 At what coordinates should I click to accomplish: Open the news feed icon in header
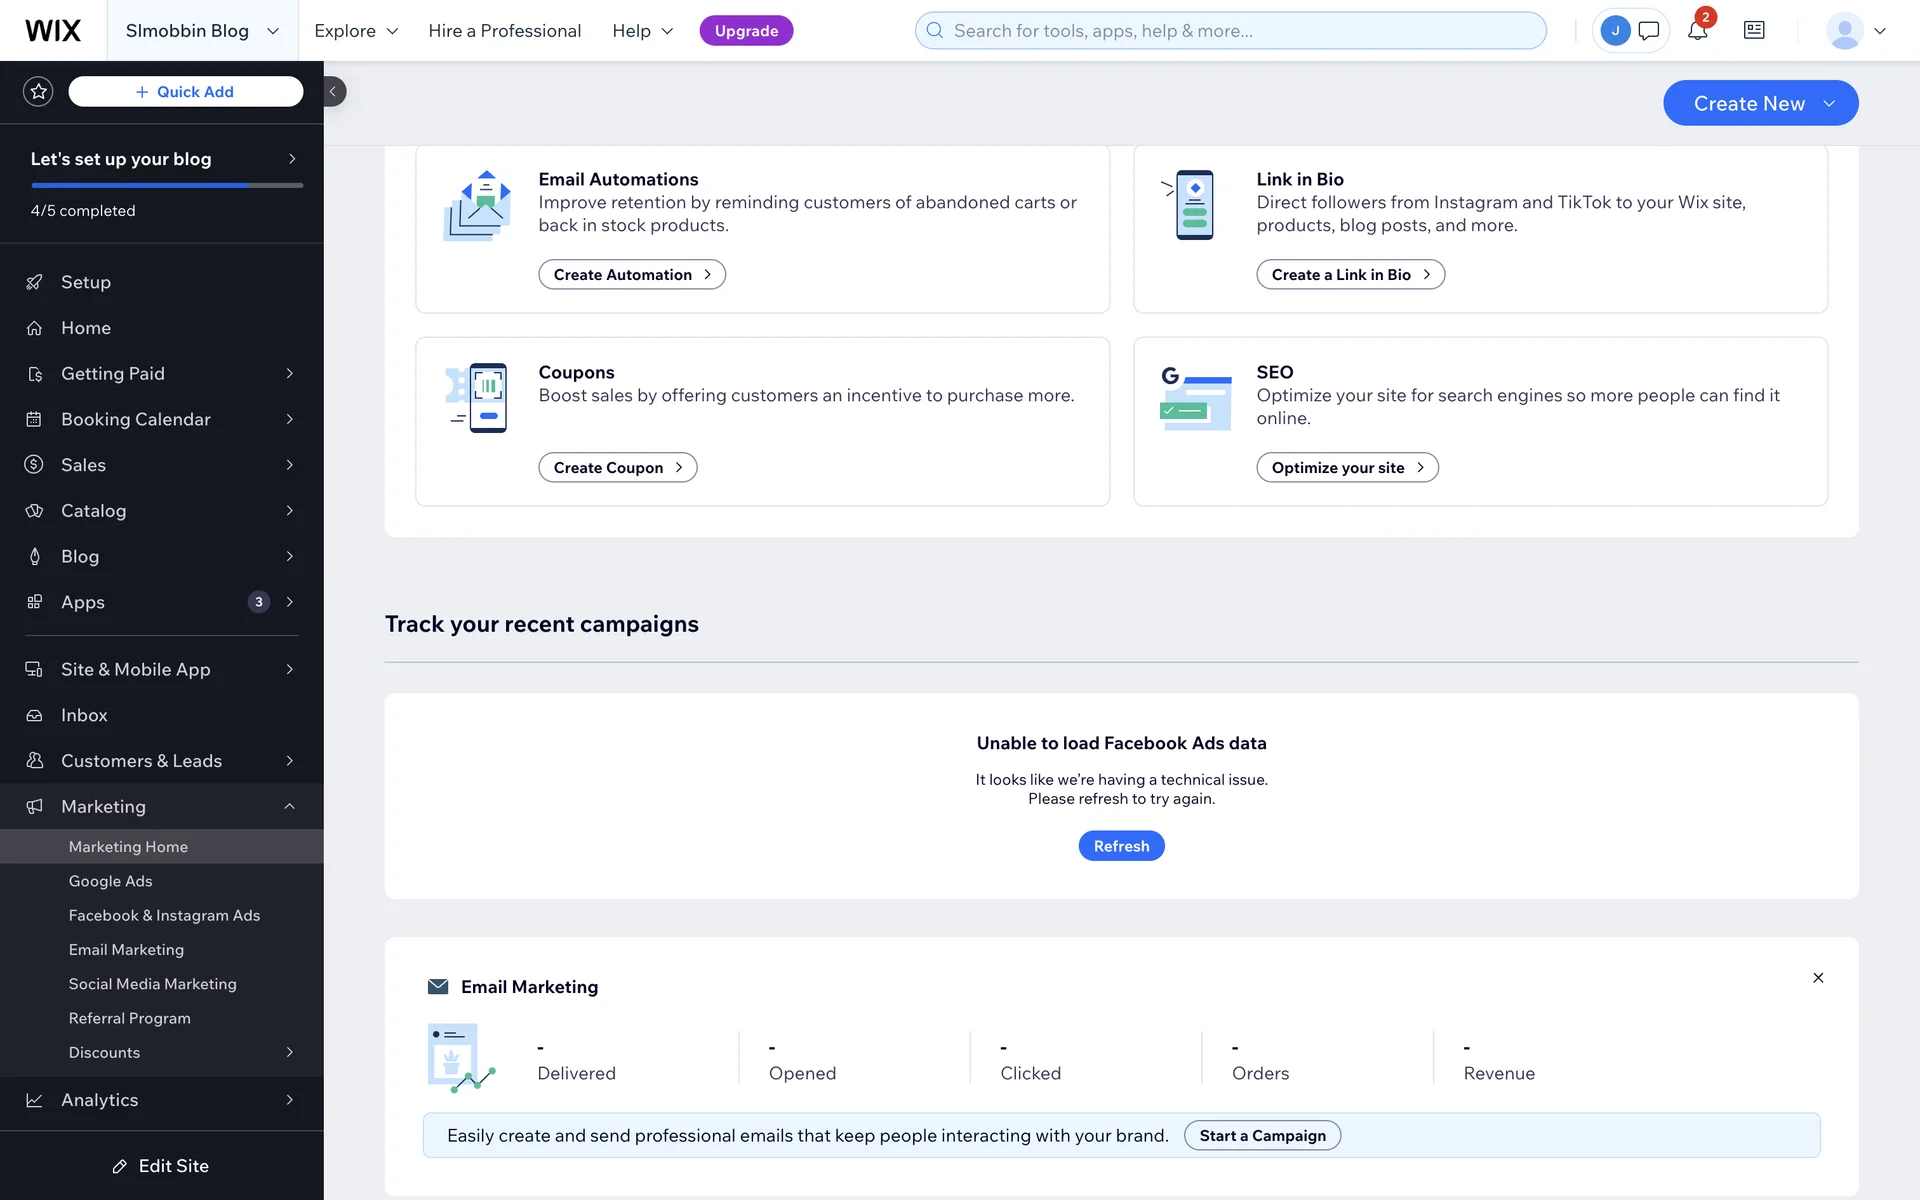[x=1754, y=31]
